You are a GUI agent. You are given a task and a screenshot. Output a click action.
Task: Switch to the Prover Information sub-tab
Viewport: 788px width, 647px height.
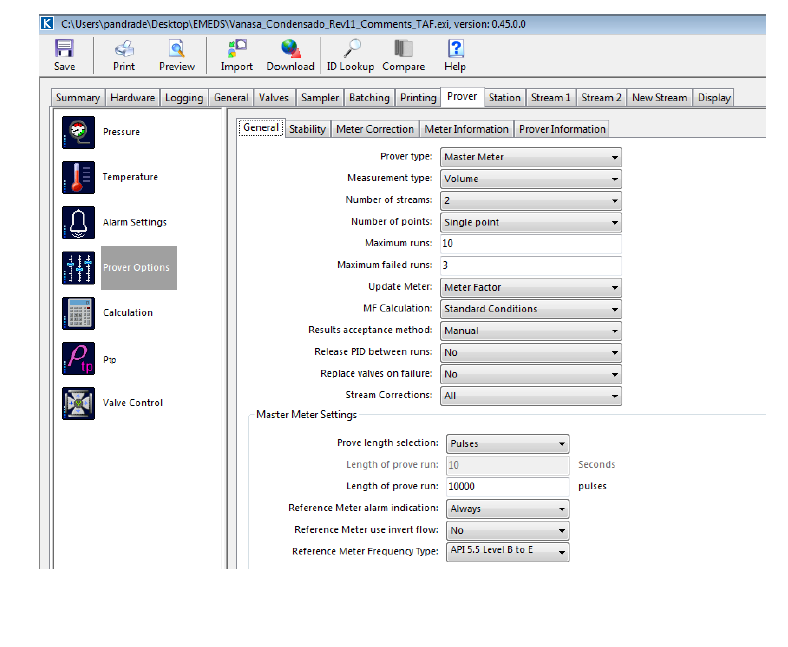562,129
